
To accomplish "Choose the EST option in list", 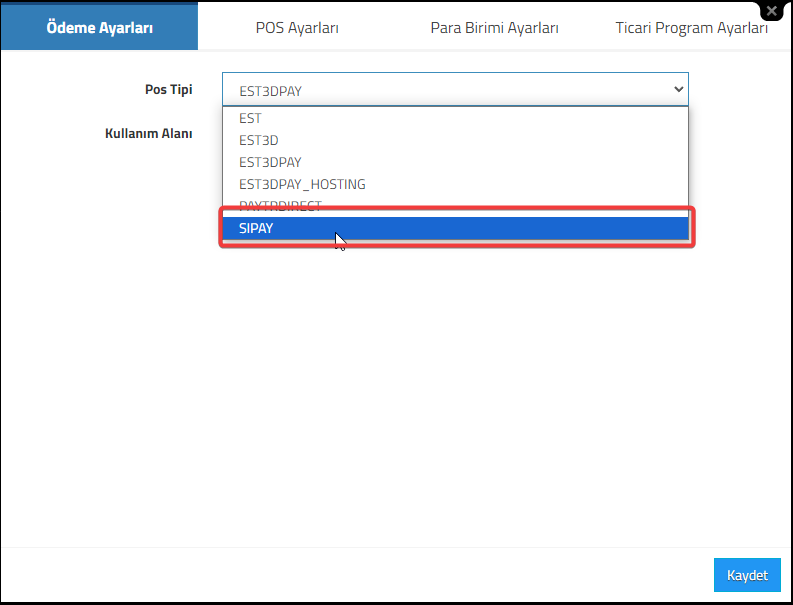I will [x=455, y=118].
